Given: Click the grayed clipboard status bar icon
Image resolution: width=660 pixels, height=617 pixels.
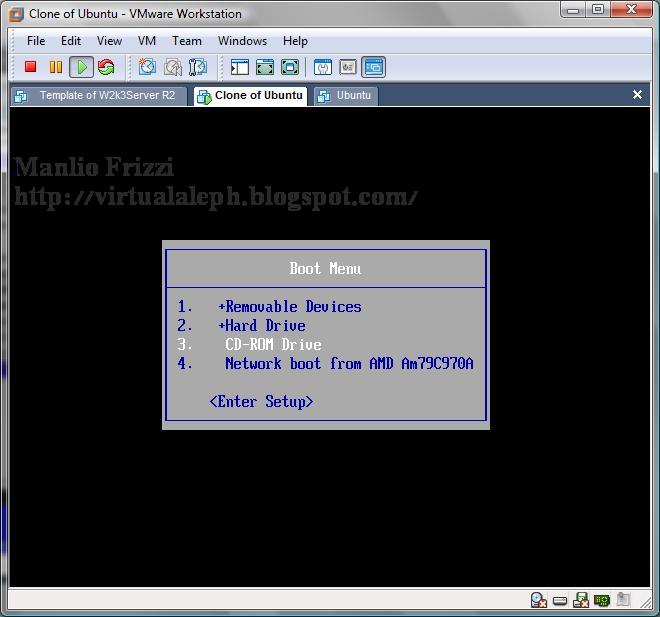Looking at the screenshot, I should pos(623,599).
